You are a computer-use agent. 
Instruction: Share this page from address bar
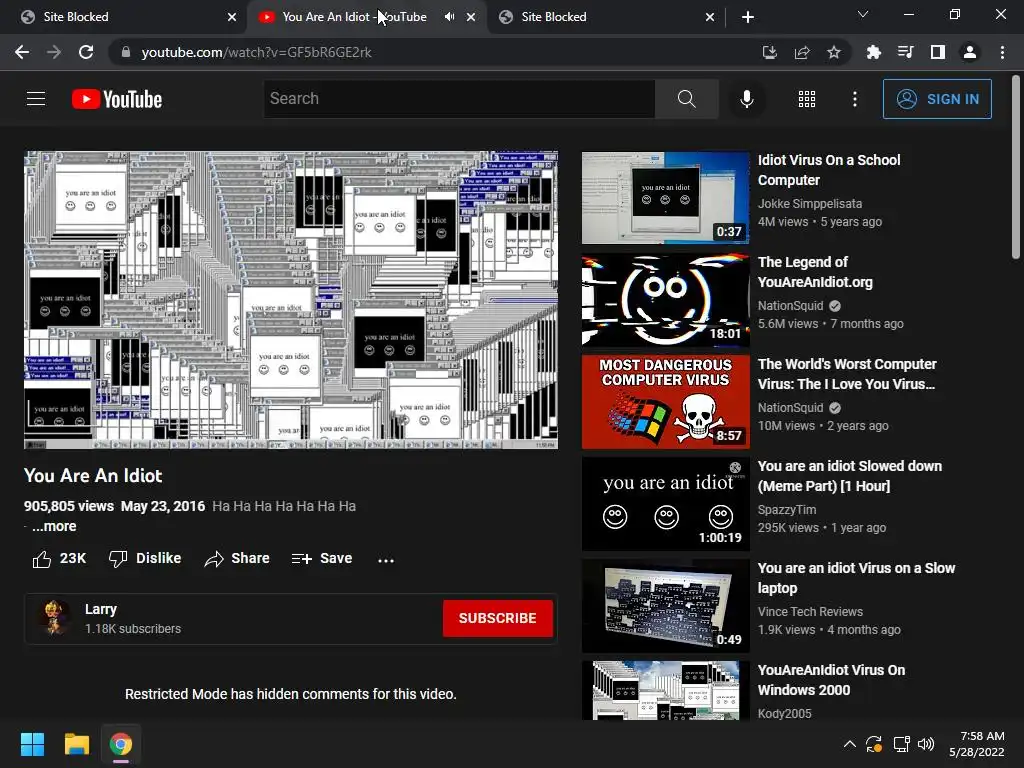click(x=801, y=52)
